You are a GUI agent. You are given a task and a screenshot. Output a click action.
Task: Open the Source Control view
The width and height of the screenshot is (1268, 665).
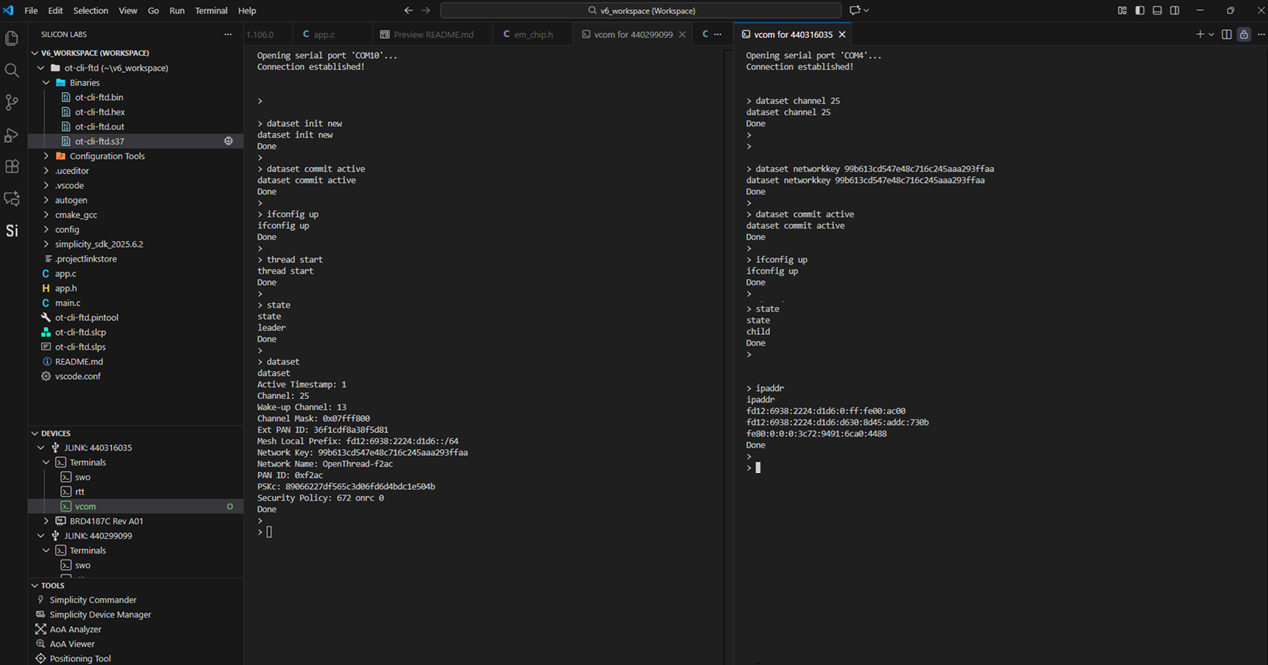pyautogui.click(x=12, y=102)
